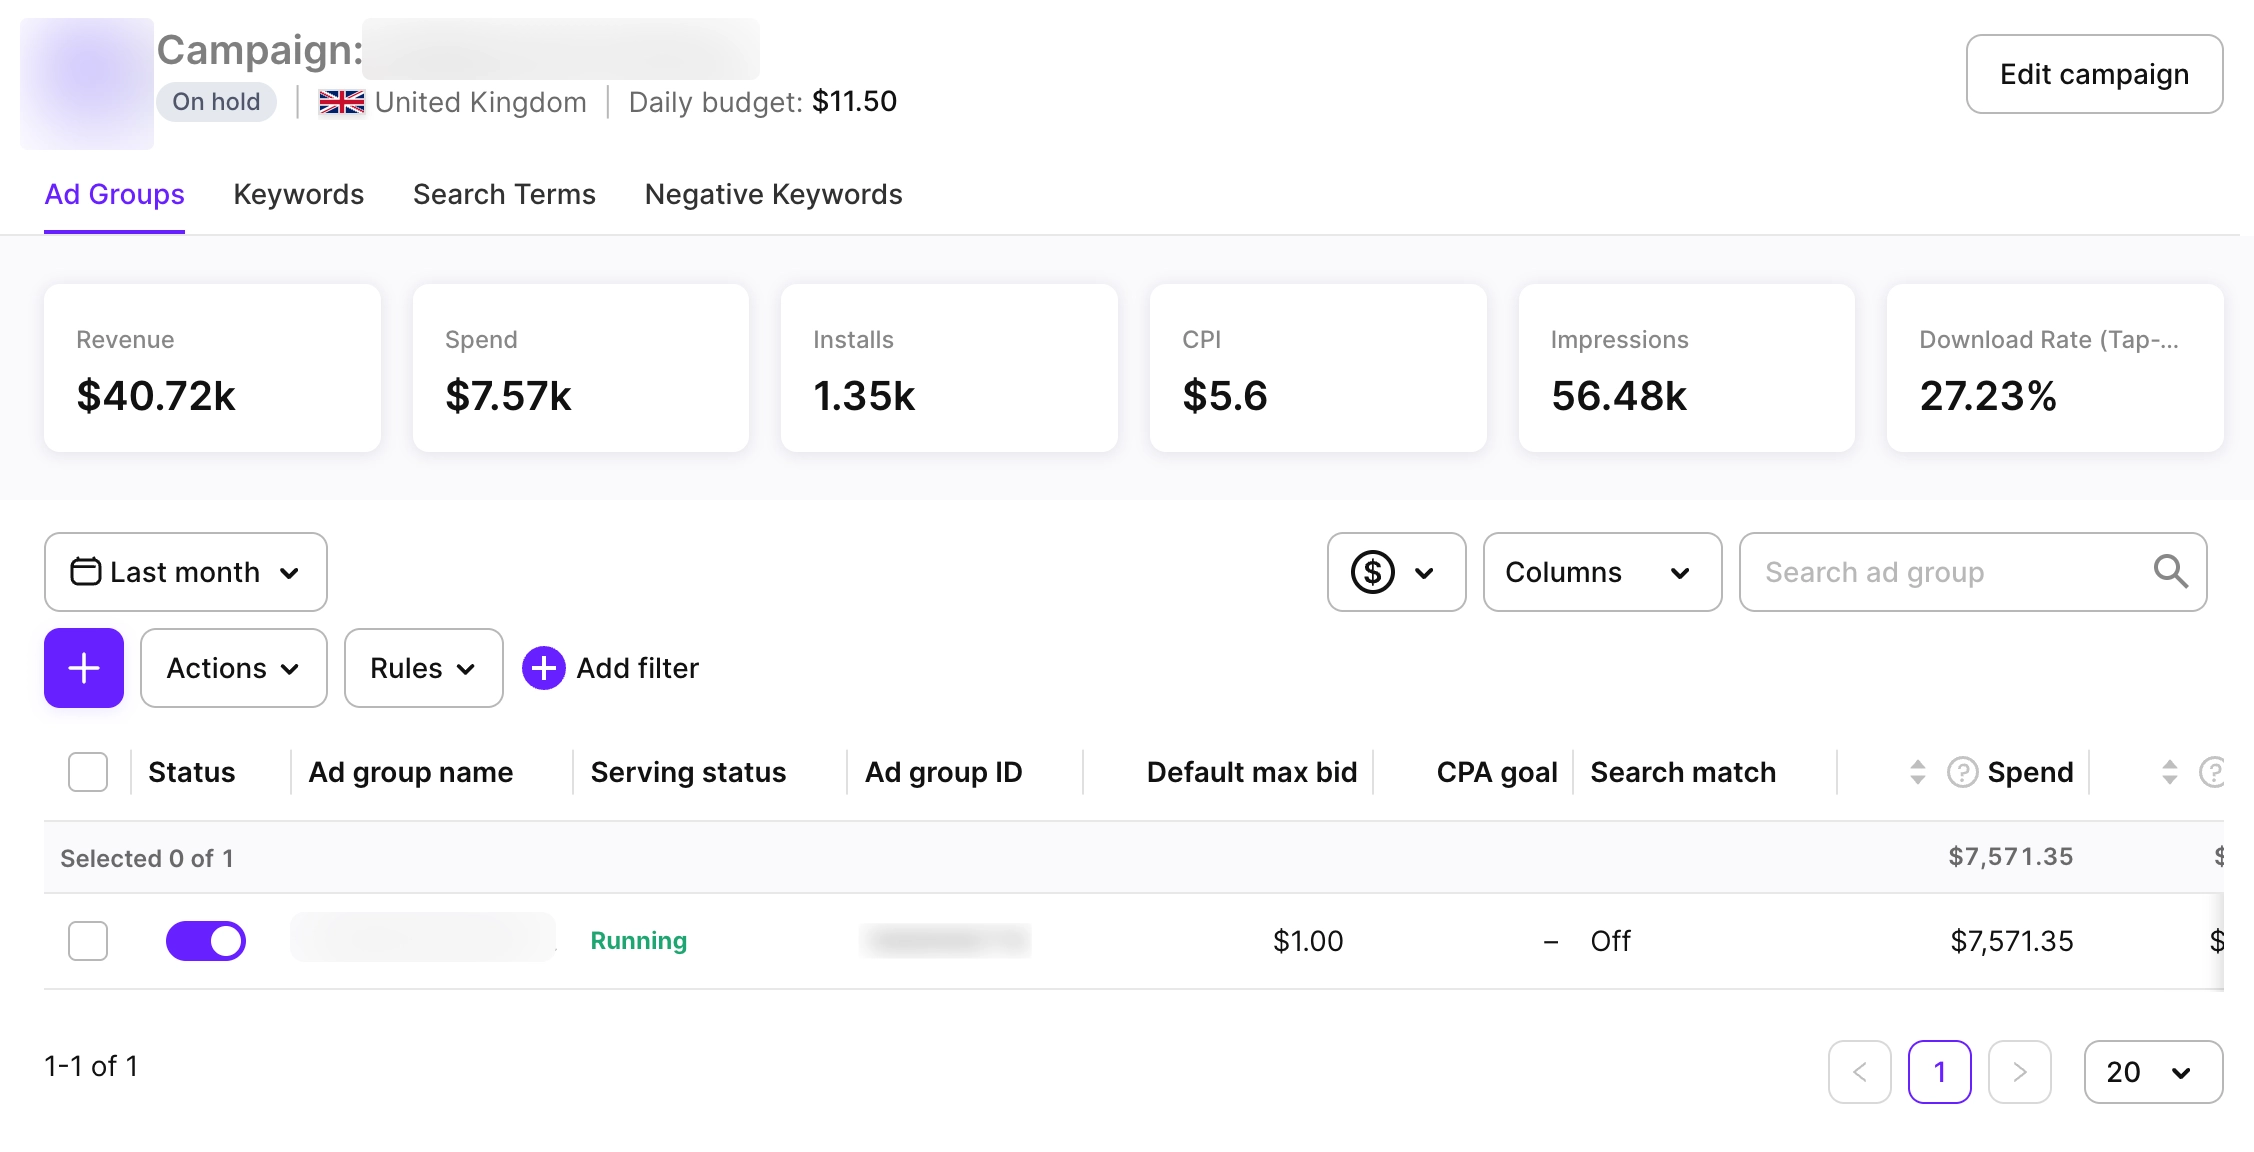
Task: Click the Spend column help icon
Action: pos(1962,772)
